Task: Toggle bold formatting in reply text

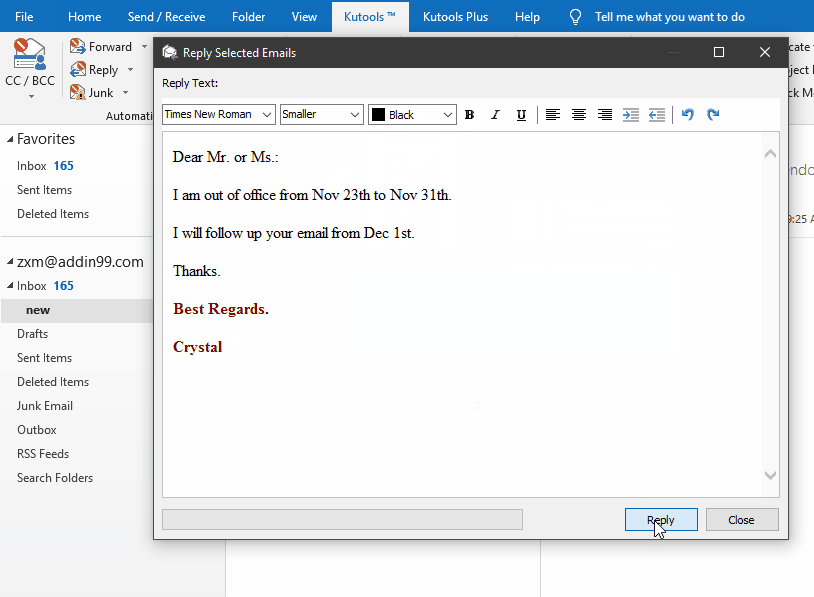Action: [469, 114]
